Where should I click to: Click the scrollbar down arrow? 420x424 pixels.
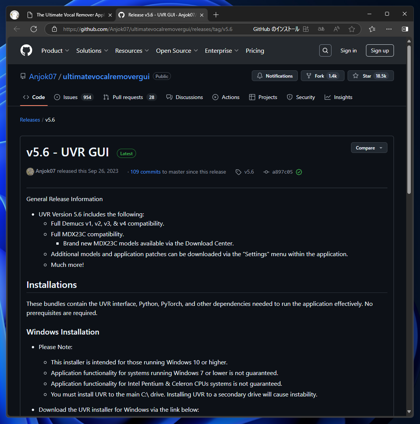click(x=409, y=412)
